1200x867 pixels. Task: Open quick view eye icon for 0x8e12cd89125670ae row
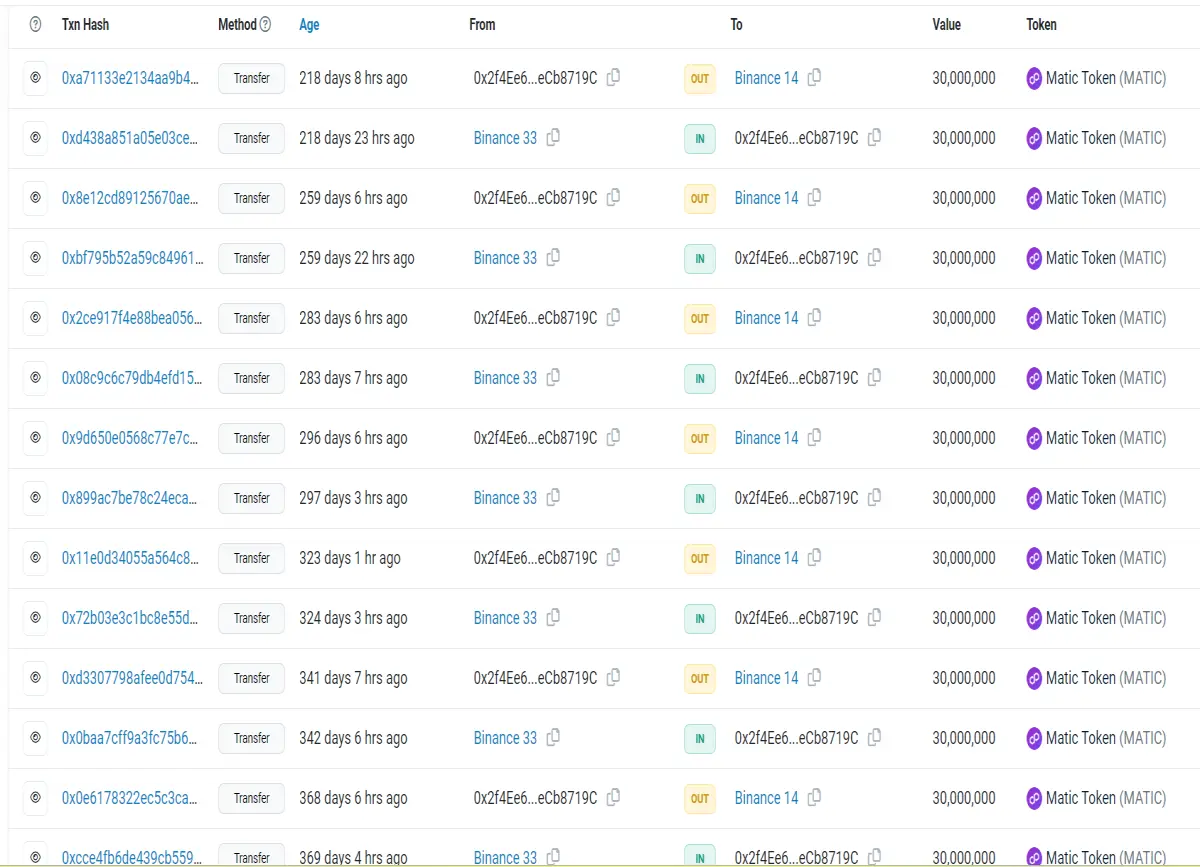(35, 198)
